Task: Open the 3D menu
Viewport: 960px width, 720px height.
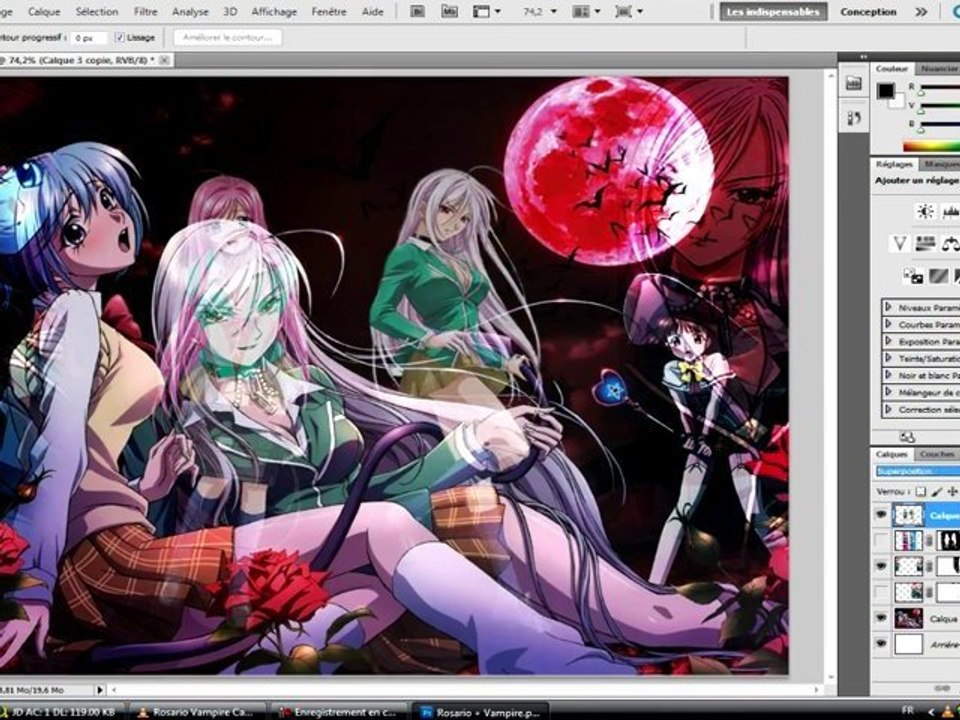Action: point(230,11)
